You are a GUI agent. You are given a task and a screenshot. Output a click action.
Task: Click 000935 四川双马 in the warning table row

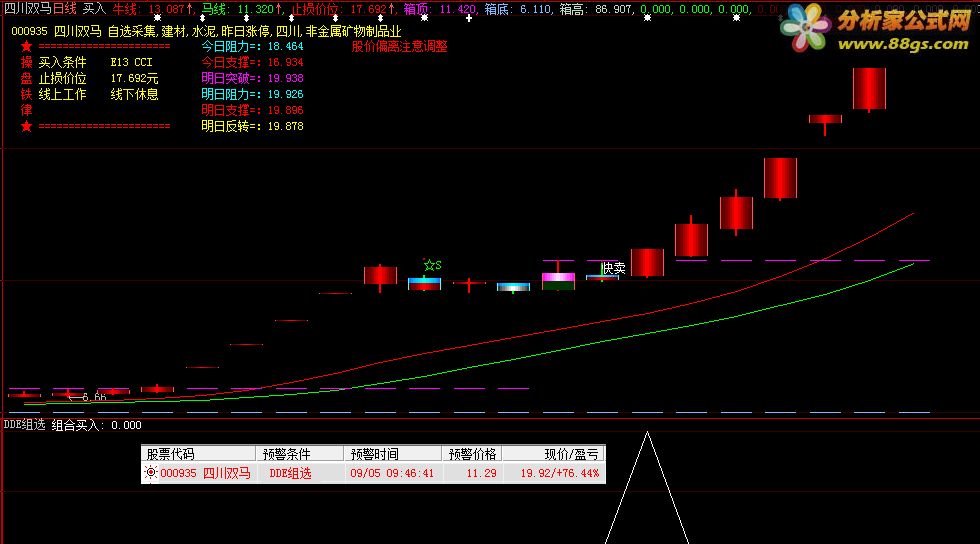(205, 473)
